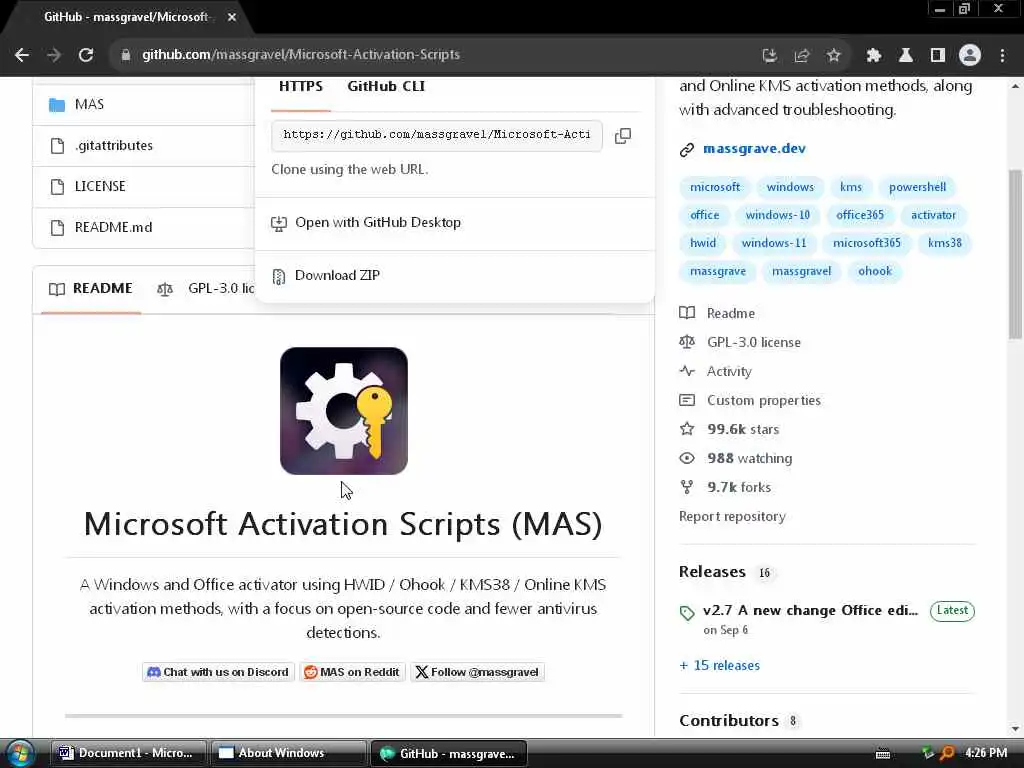Click the kms topic tag
This screenshot has width=1024, height=768.
pos(851,187)
